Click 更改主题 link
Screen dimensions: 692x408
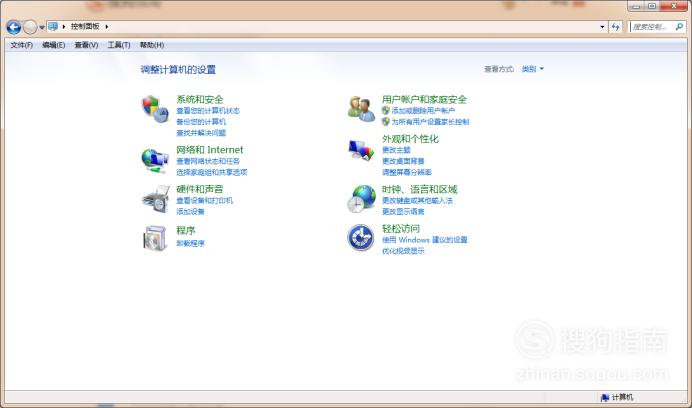tap(396, 150)
